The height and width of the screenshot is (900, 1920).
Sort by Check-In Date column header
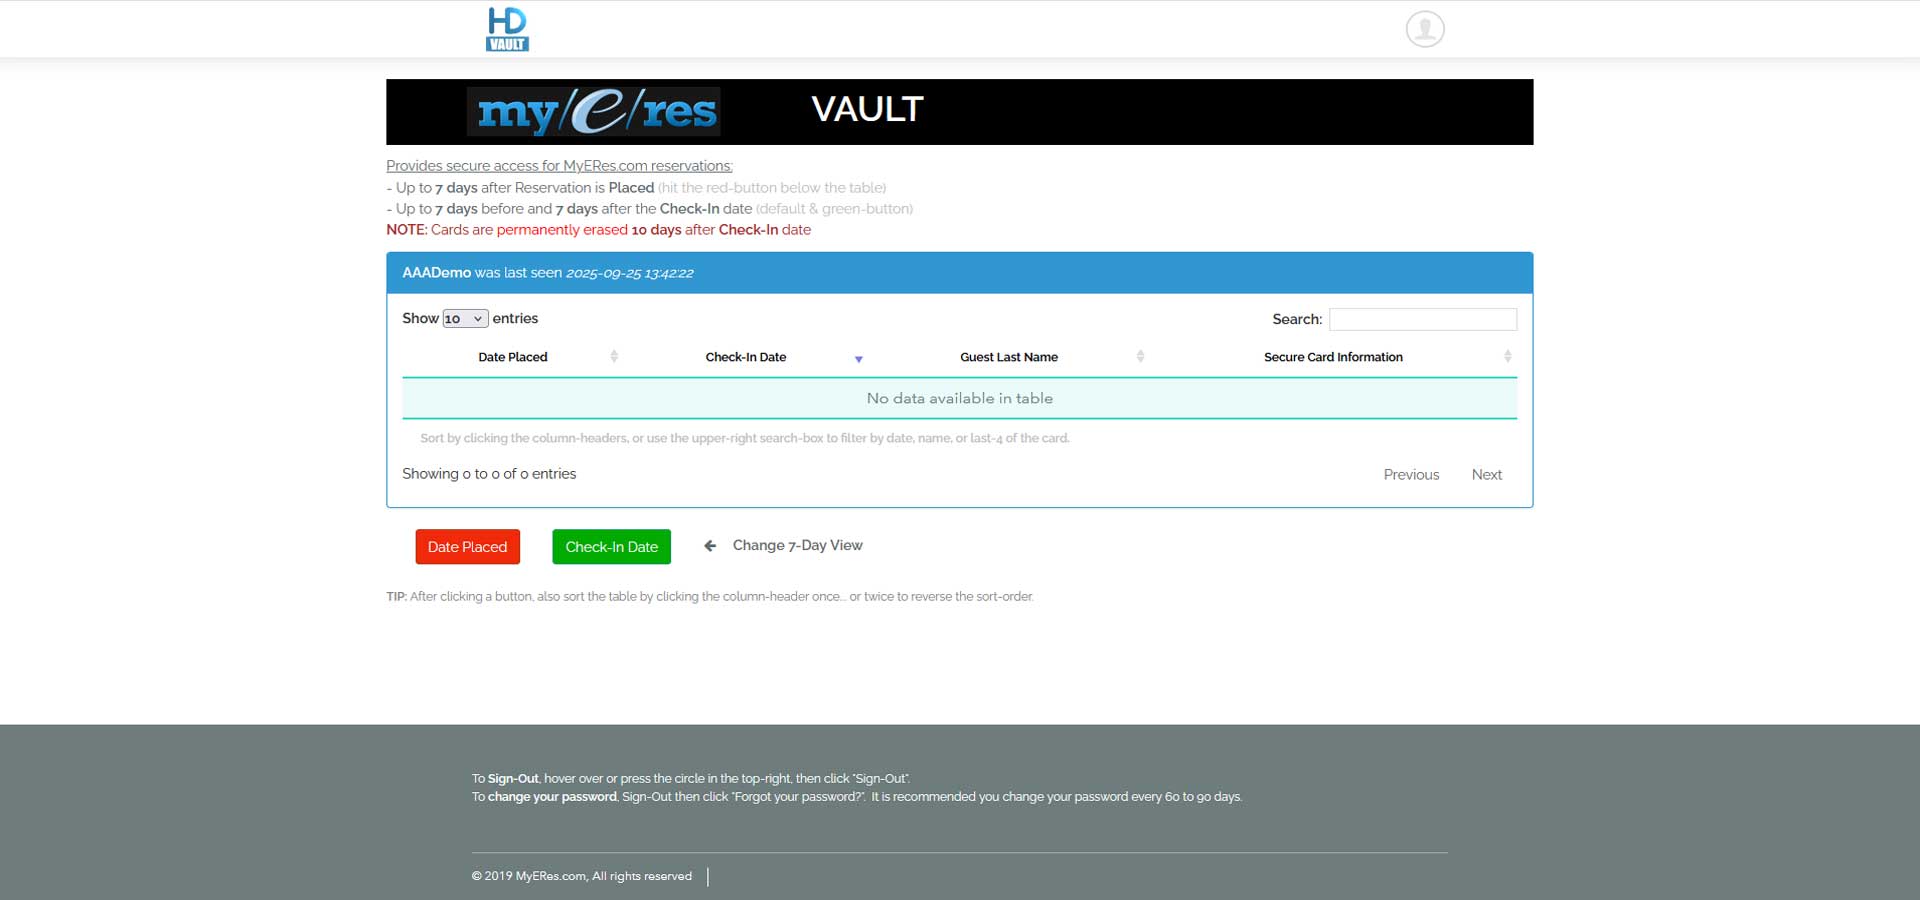tap(745, 357)
